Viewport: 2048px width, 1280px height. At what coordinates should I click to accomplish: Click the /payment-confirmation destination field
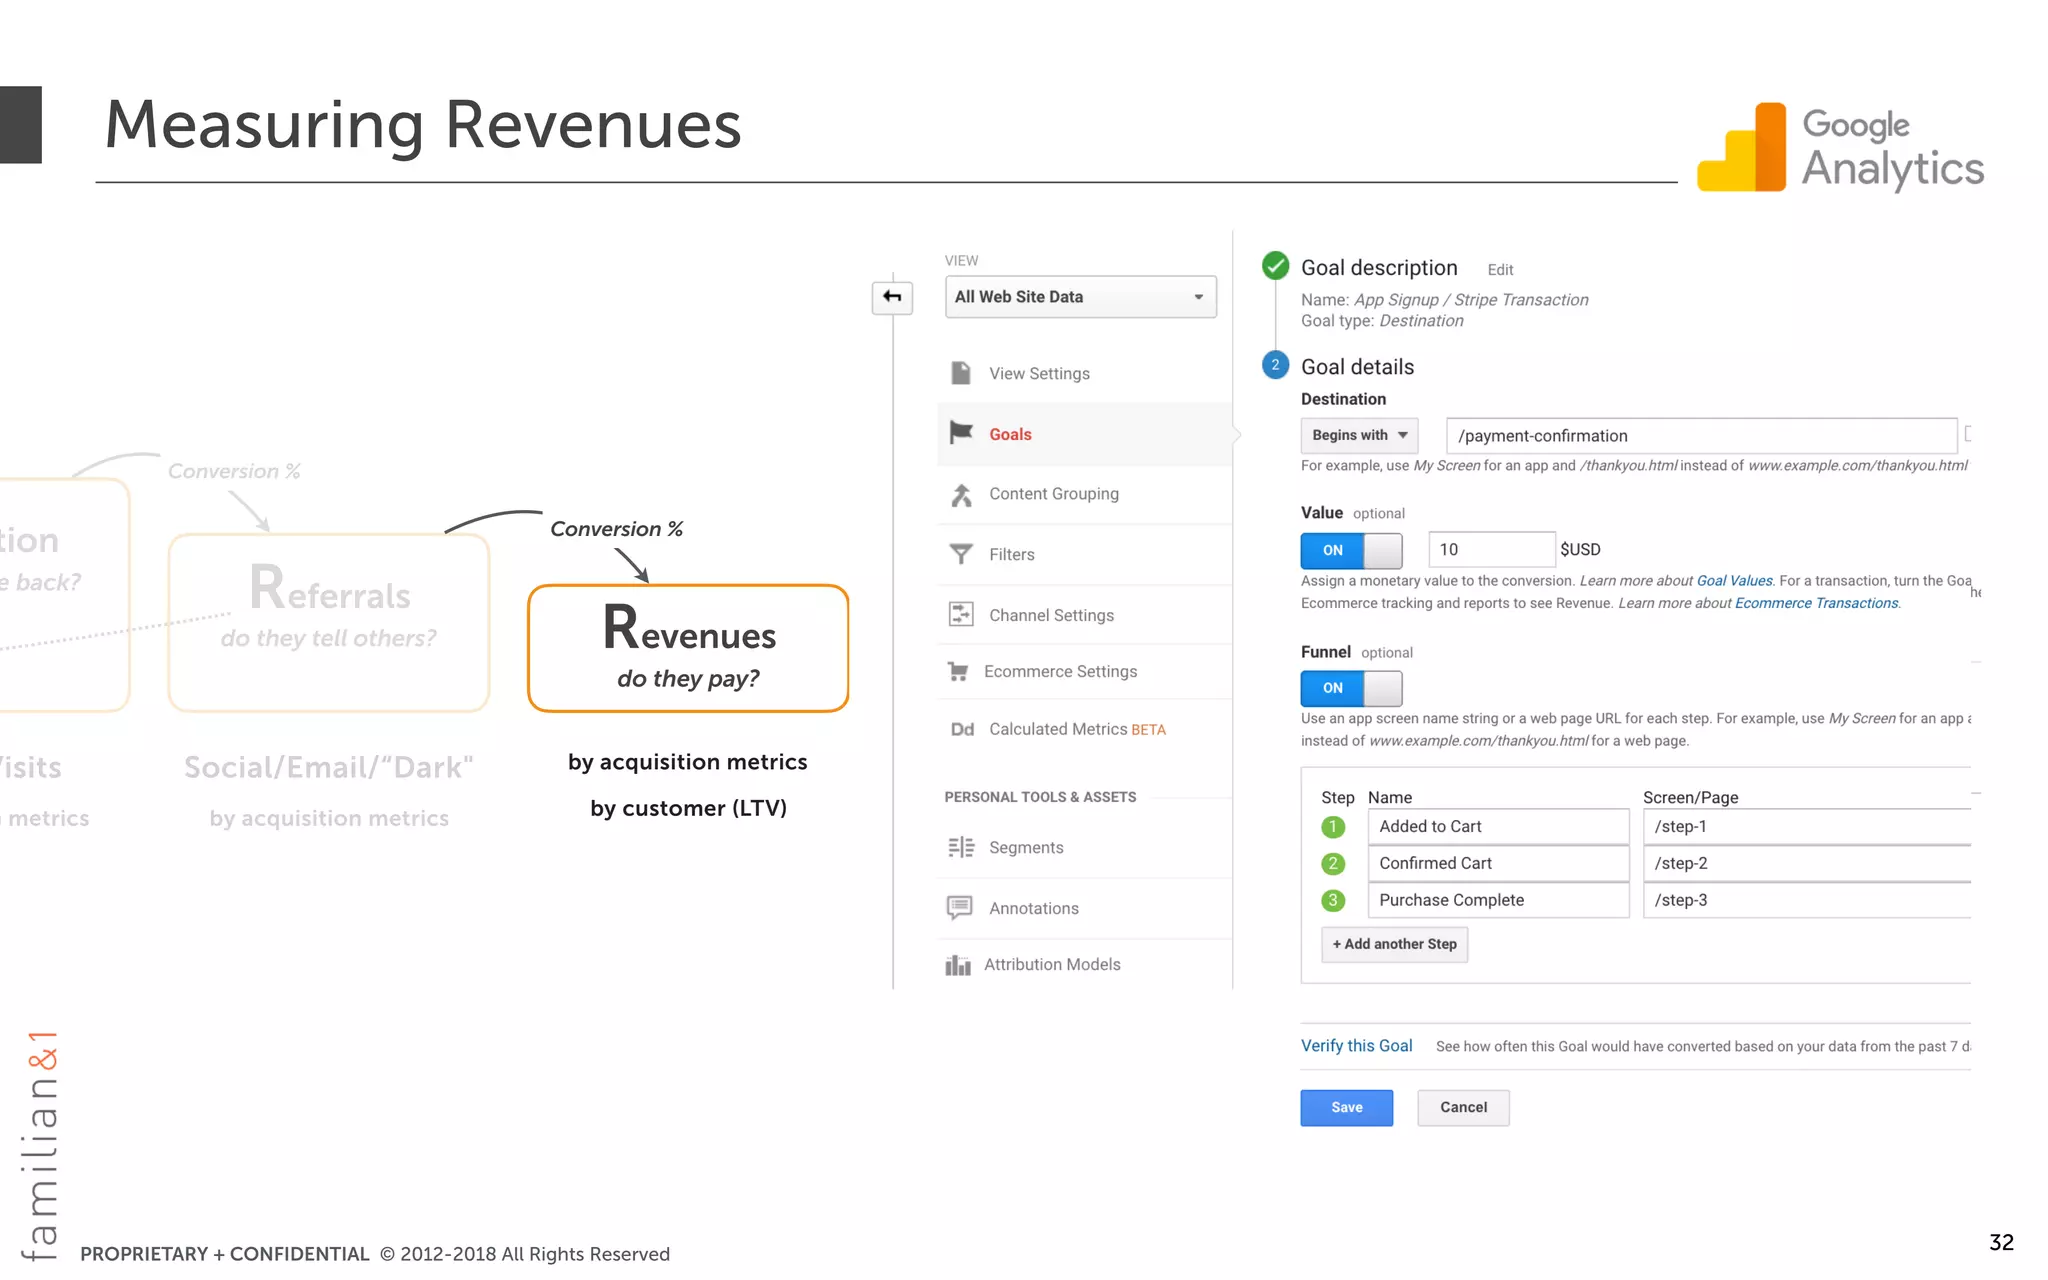click(1701, 435)
